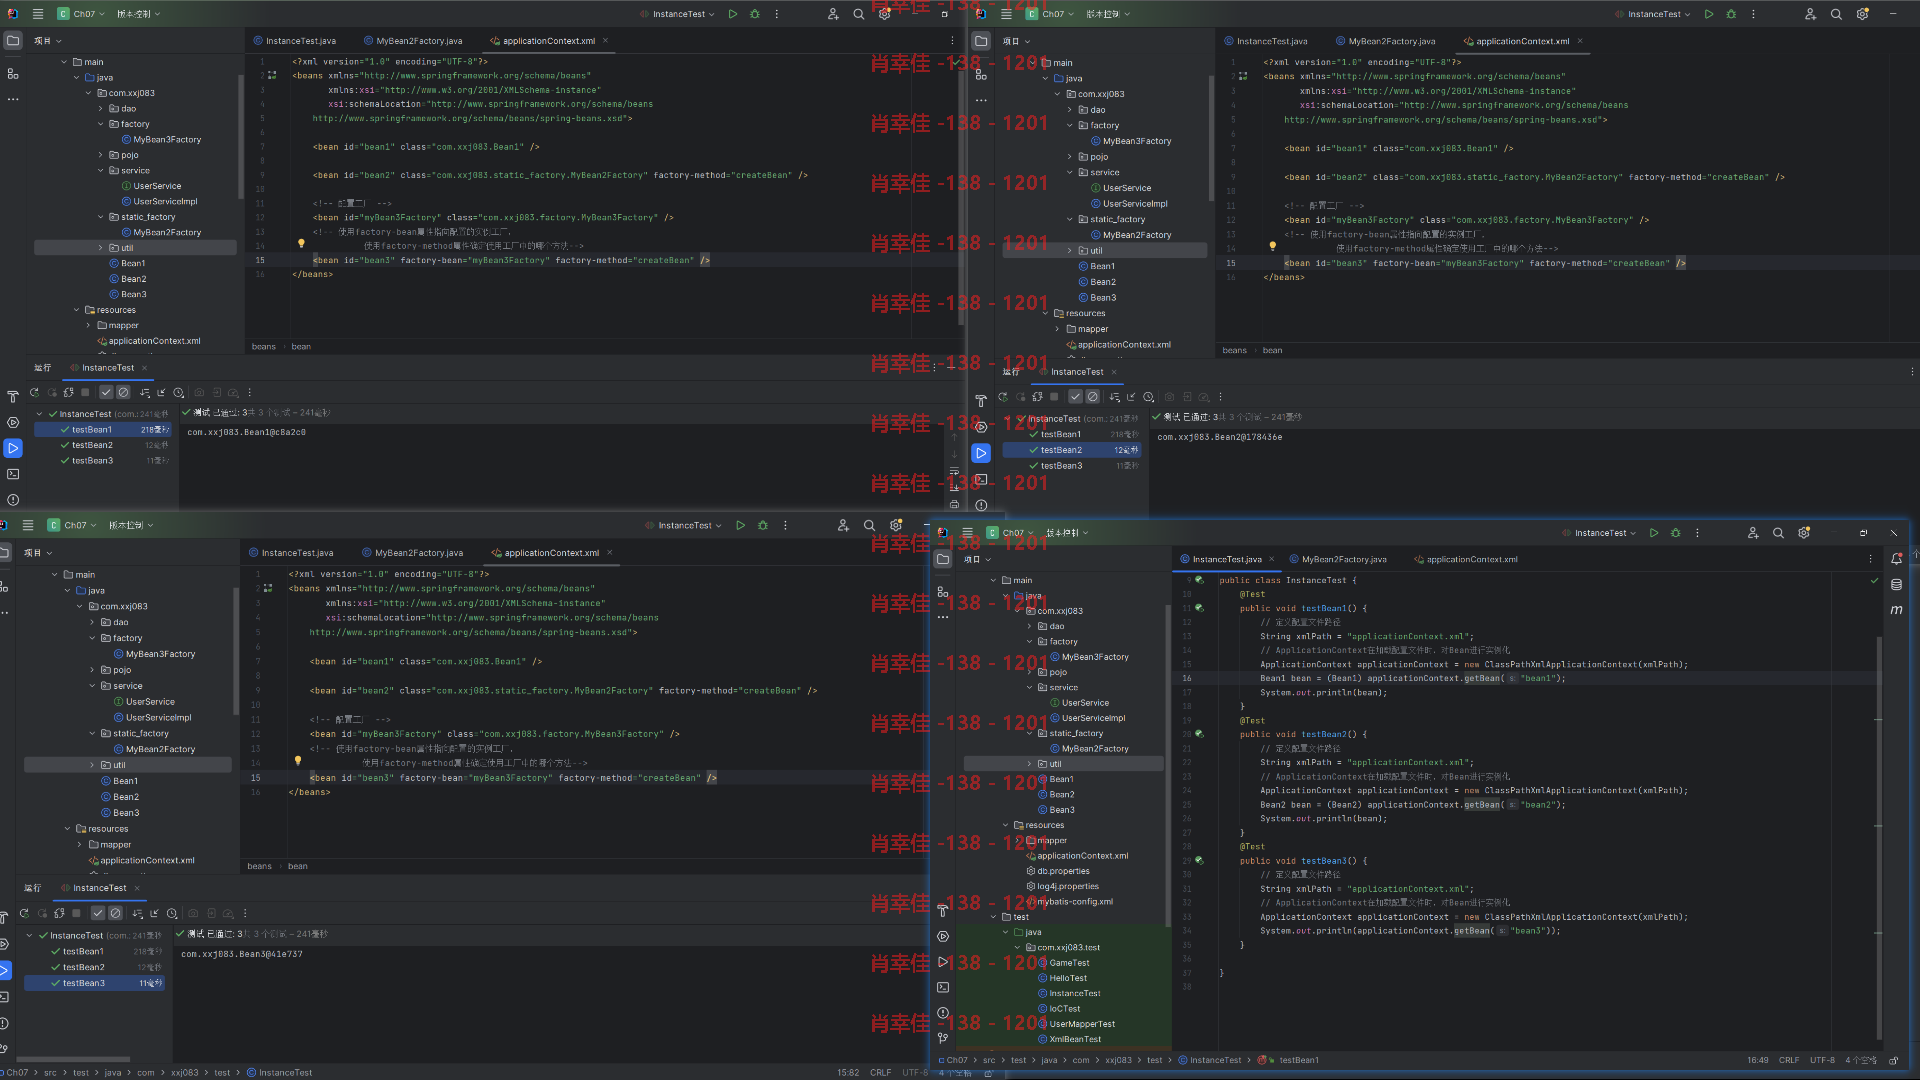1920x1080 pixels.
Task: Expand the dao package in top-left tree
Action: (x=101, y=109)
